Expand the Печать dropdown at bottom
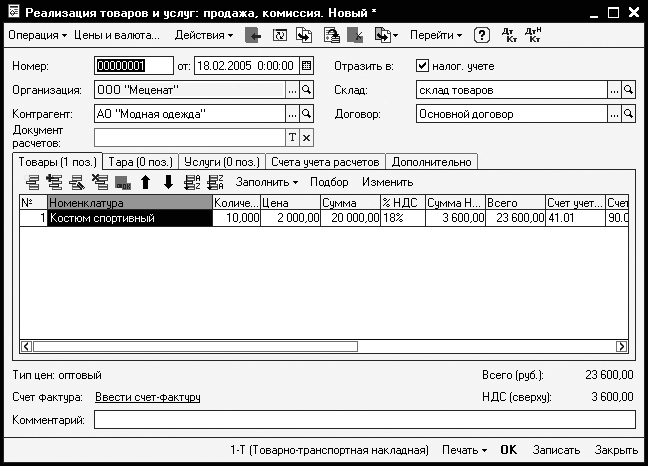Screen dimensions: 648x466 [465, 450]
